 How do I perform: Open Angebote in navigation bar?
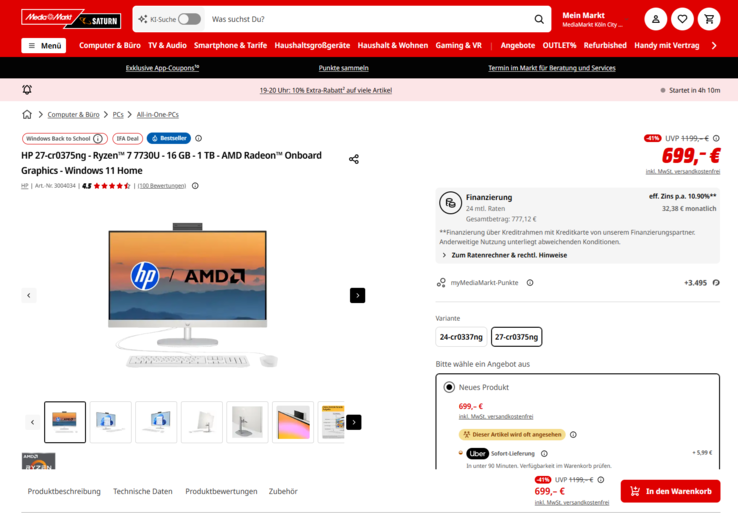(518, 46)
